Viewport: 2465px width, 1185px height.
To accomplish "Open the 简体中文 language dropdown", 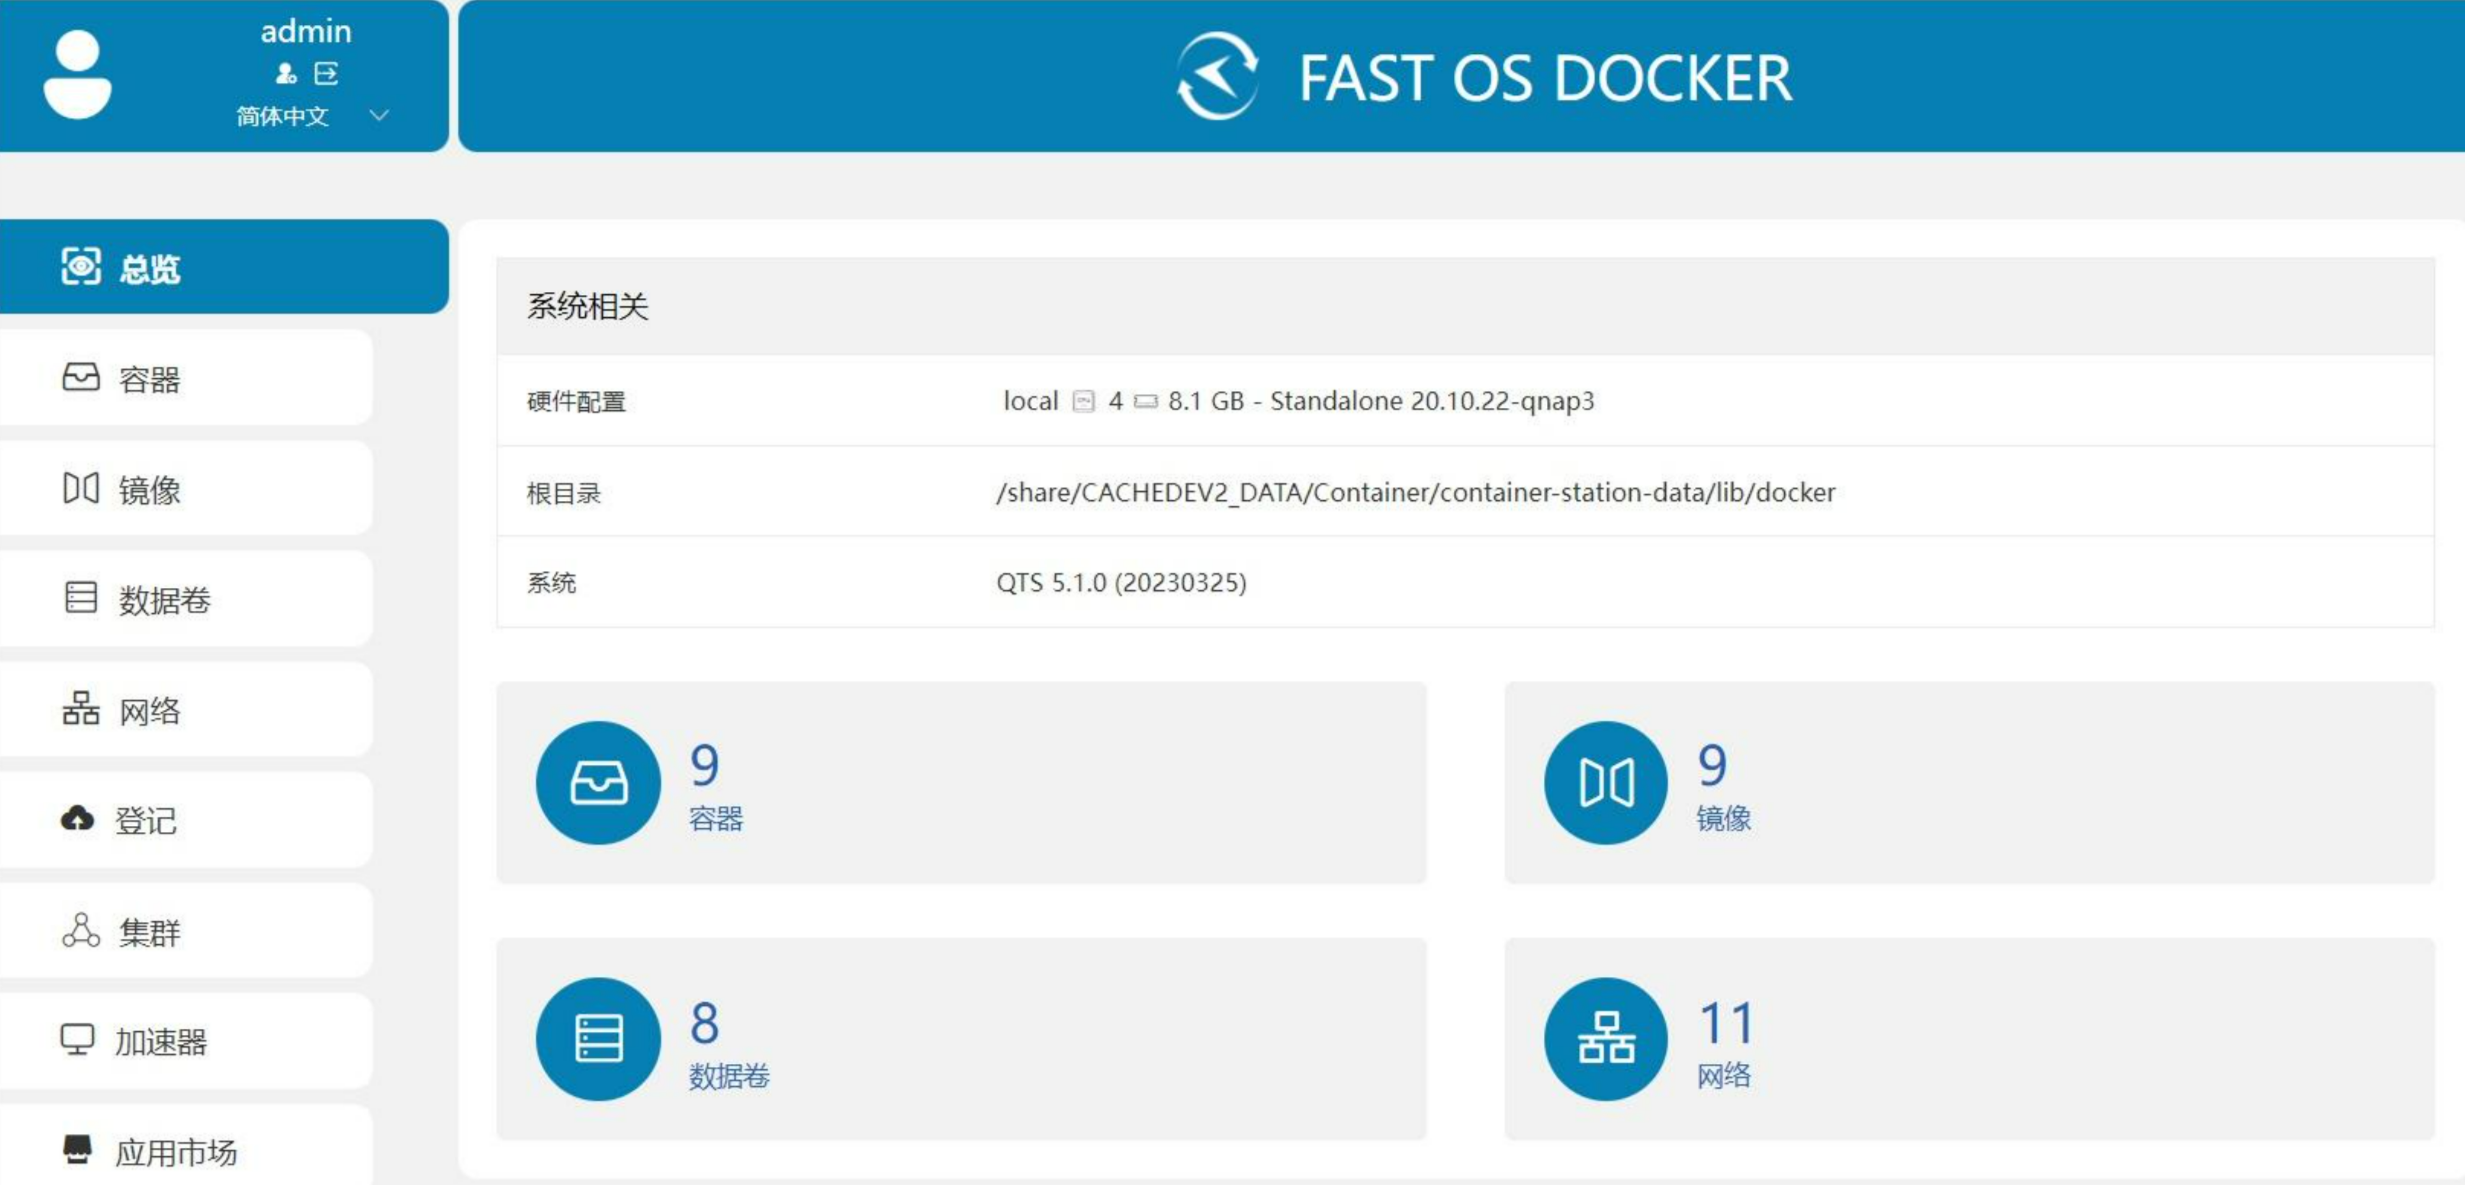I will [311, 116].
